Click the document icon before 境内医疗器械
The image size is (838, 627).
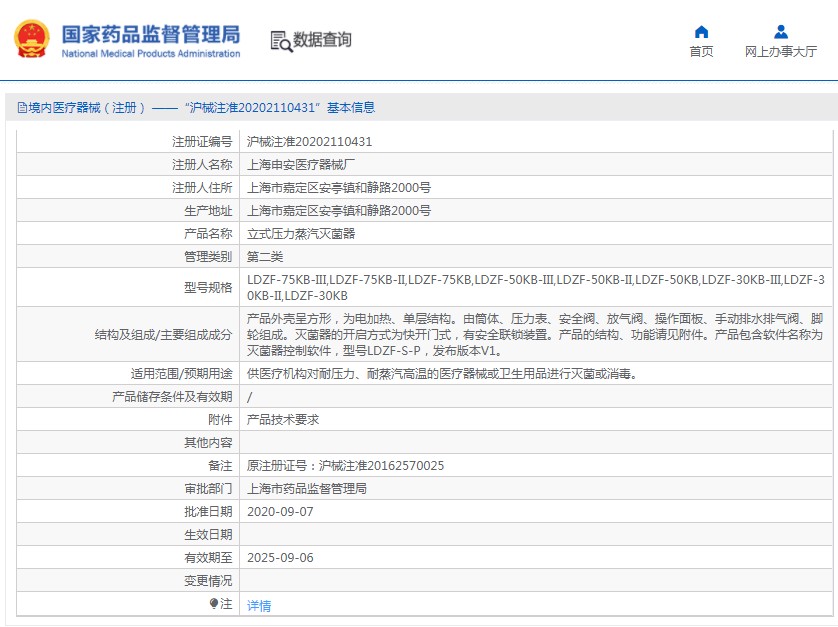click(22, 108)
